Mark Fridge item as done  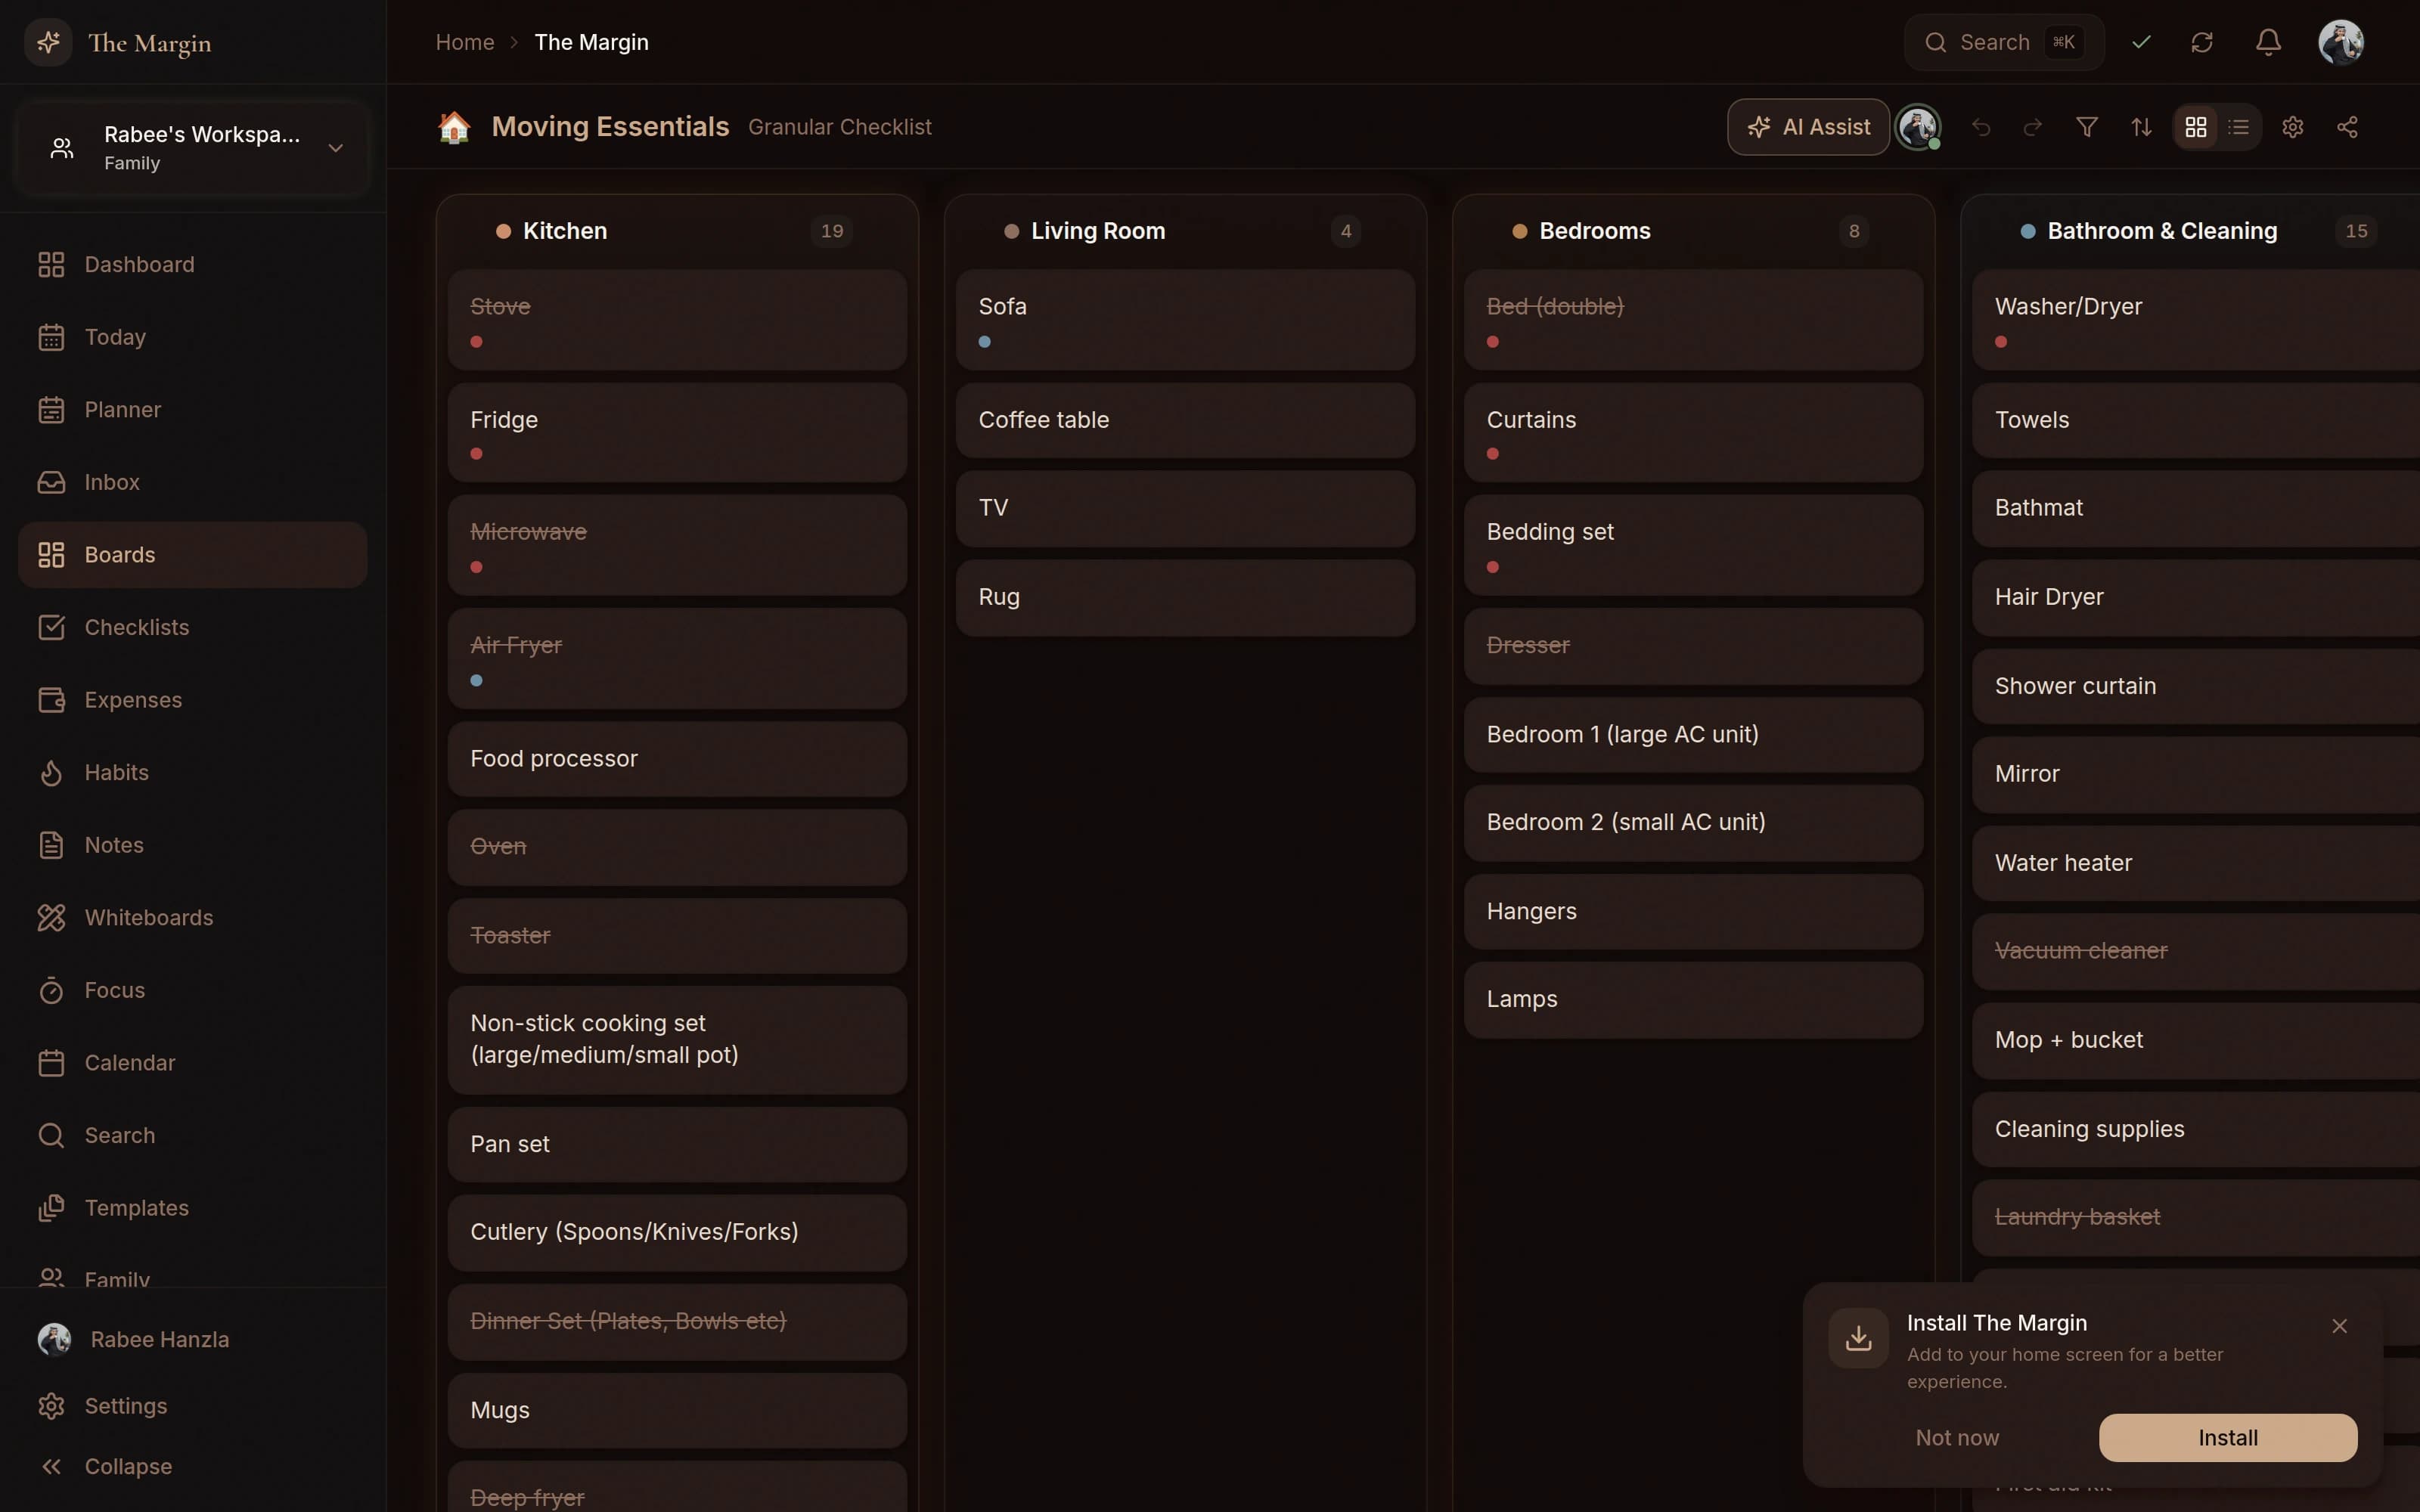677,433
